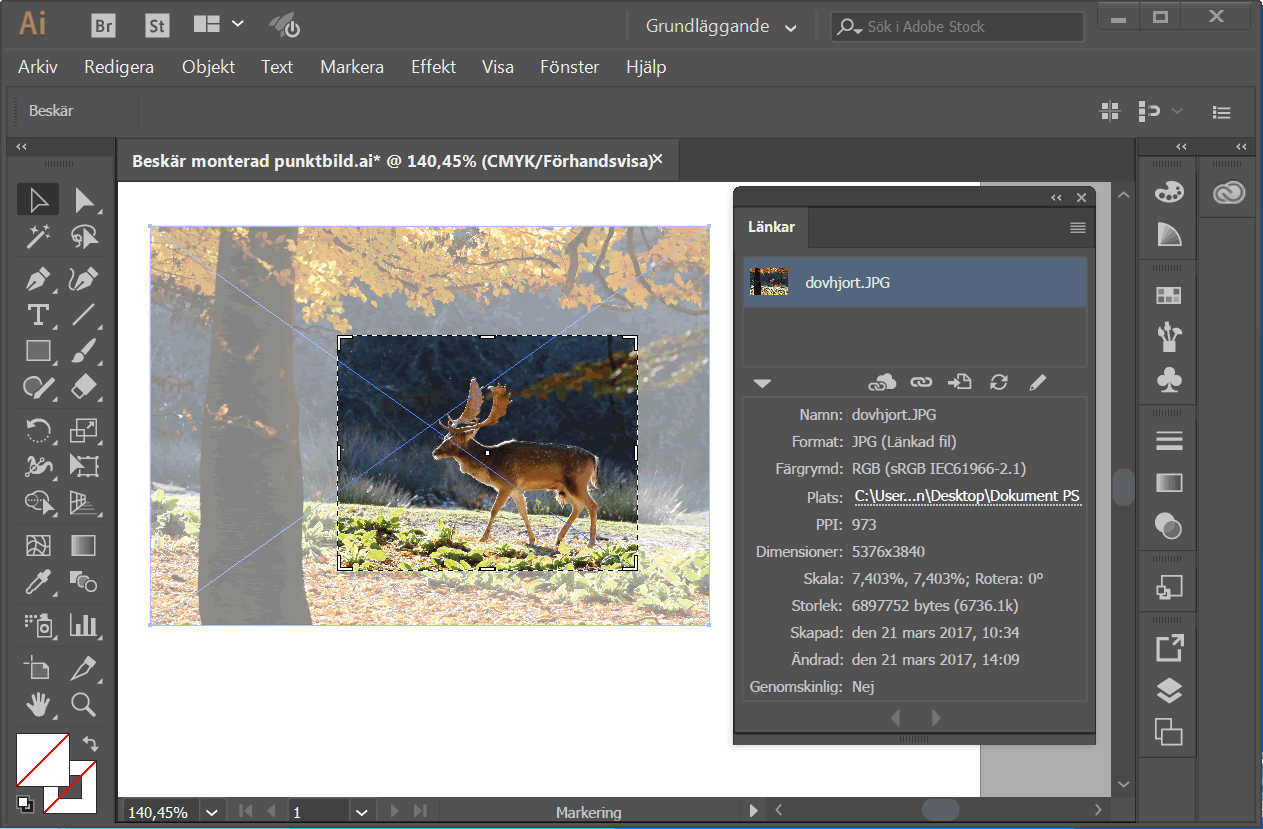Click the Plats file path link
Screen dimensions: 1263x829
point(966,497)
